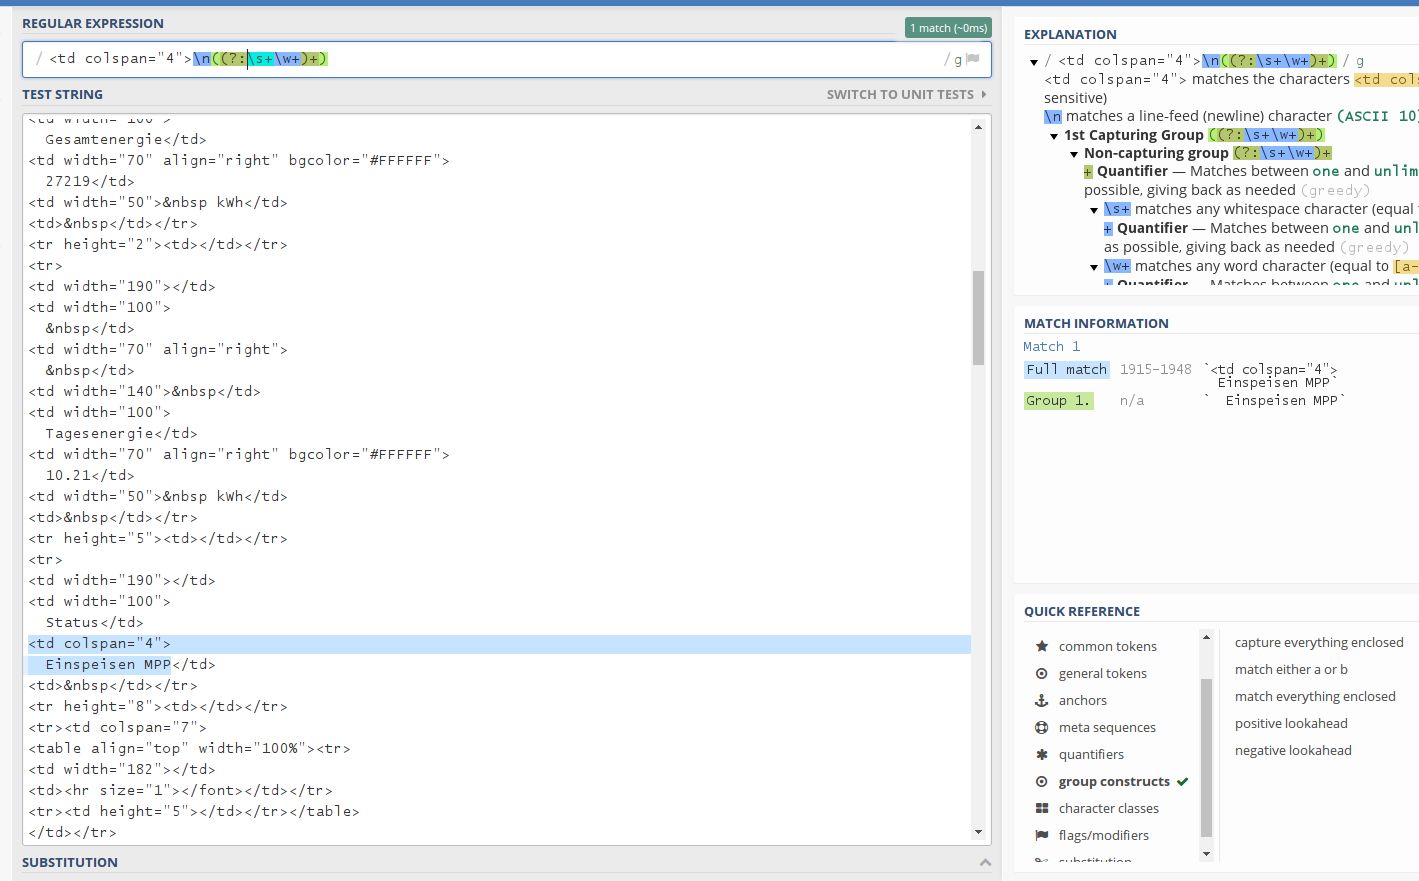The image size is (1419, 881).
Task: Collapse the top regex explanation tree node
Action: point(1034,62)
